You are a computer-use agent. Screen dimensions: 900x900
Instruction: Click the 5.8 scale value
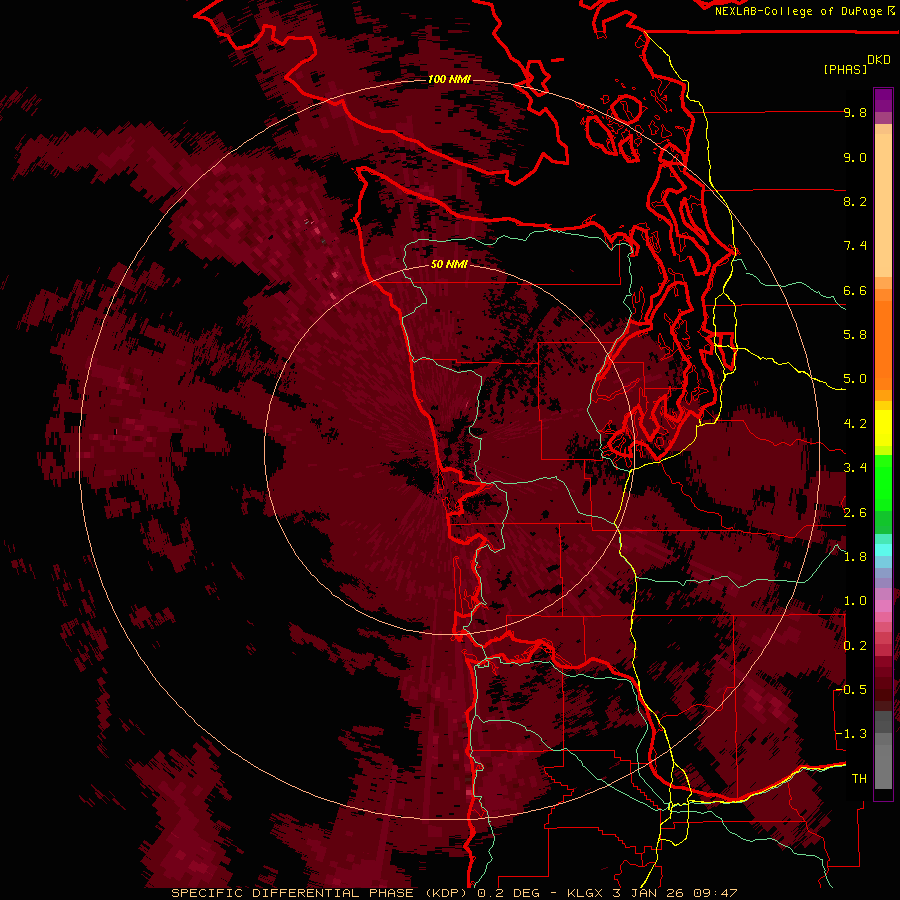[855, 335]
